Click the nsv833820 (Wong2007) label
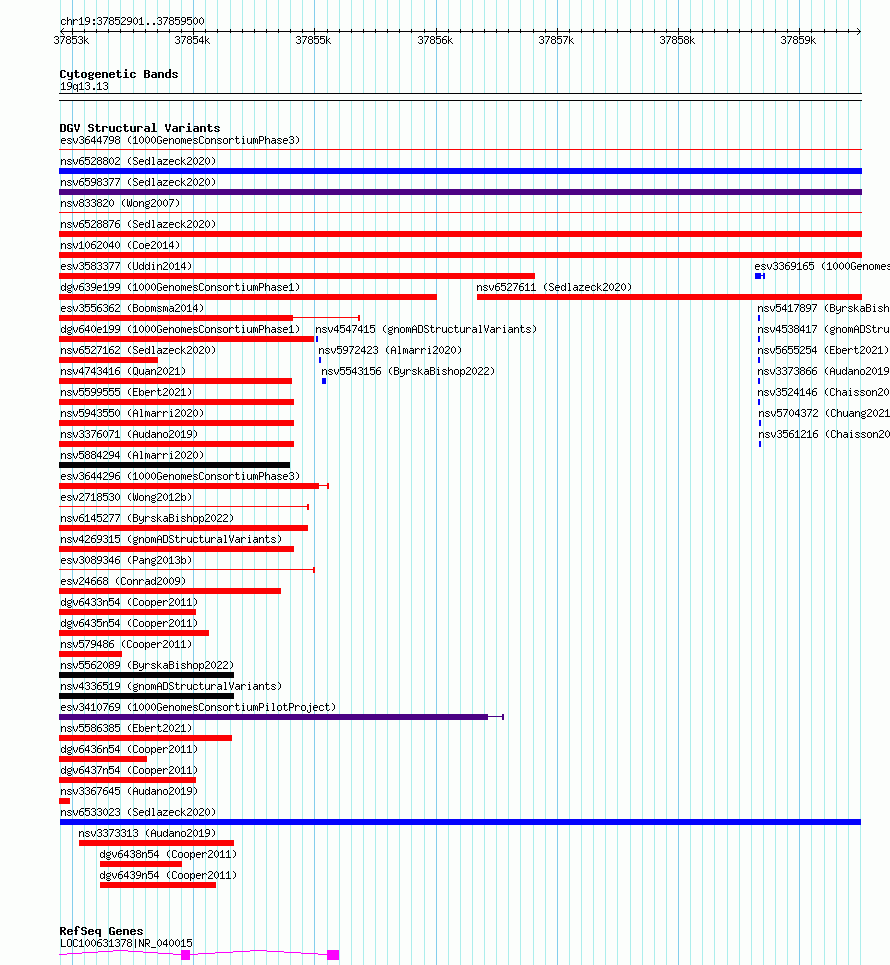Viewport: 890px width, 965px height. [120, 203]
